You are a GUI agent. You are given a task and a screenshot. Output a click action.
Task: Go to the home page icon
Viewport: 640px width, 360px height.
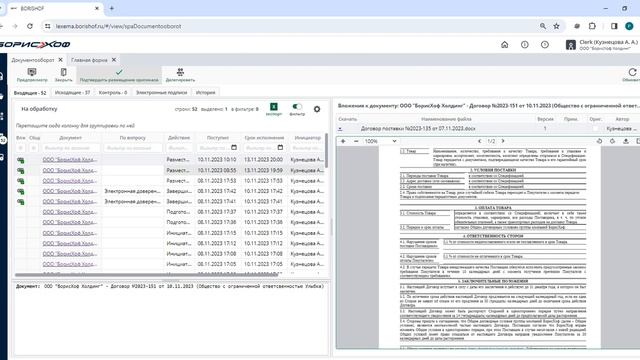pyautogui.click(x=504, y=44)
